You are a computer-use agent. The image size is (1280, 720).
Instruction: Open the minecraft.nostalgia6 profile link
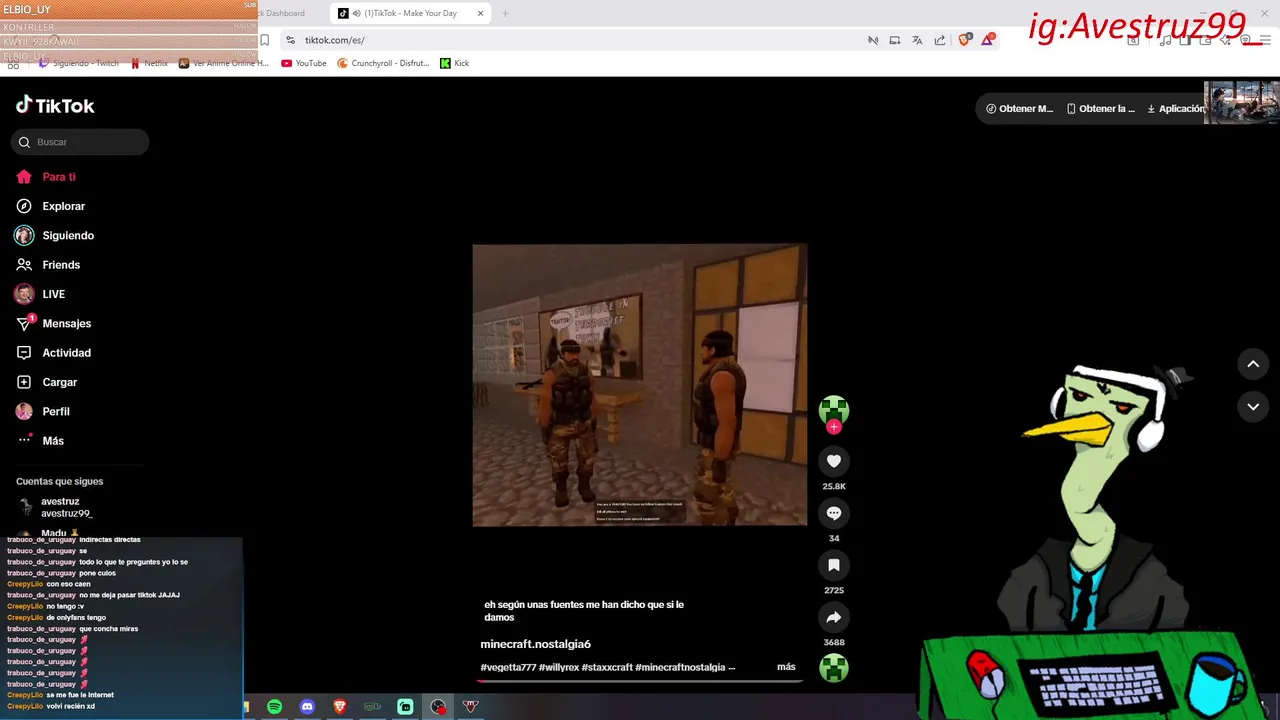coord(535,644)
